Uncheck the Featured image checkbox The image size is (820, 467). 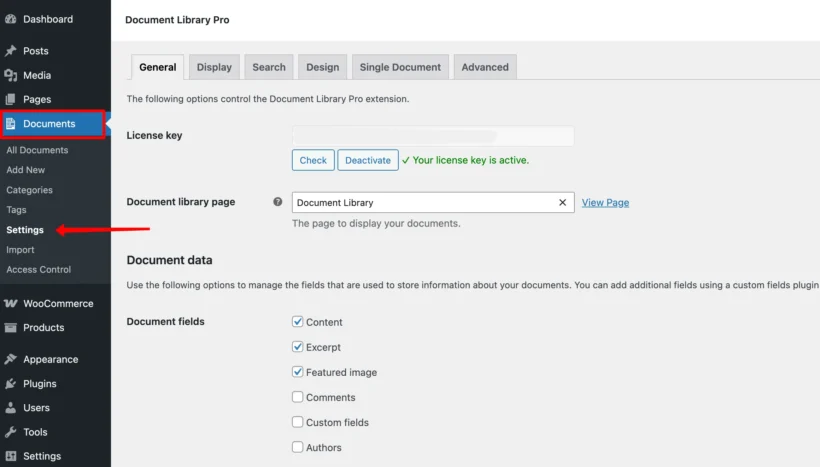[298, 372]
